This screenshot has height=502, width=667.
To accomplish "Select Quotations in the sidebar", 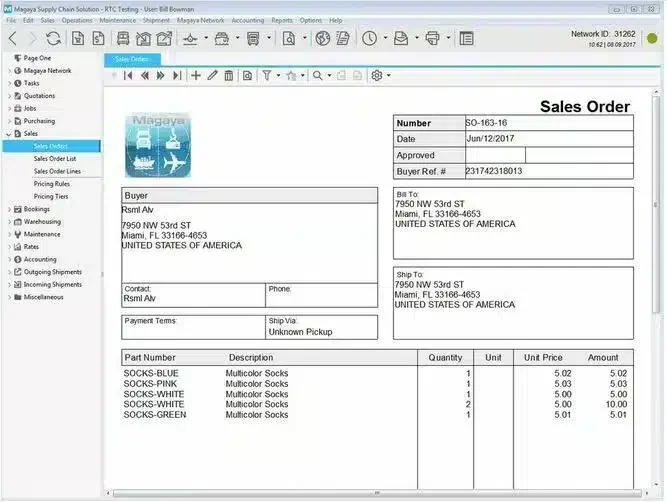I will click(x=39, y=96).
